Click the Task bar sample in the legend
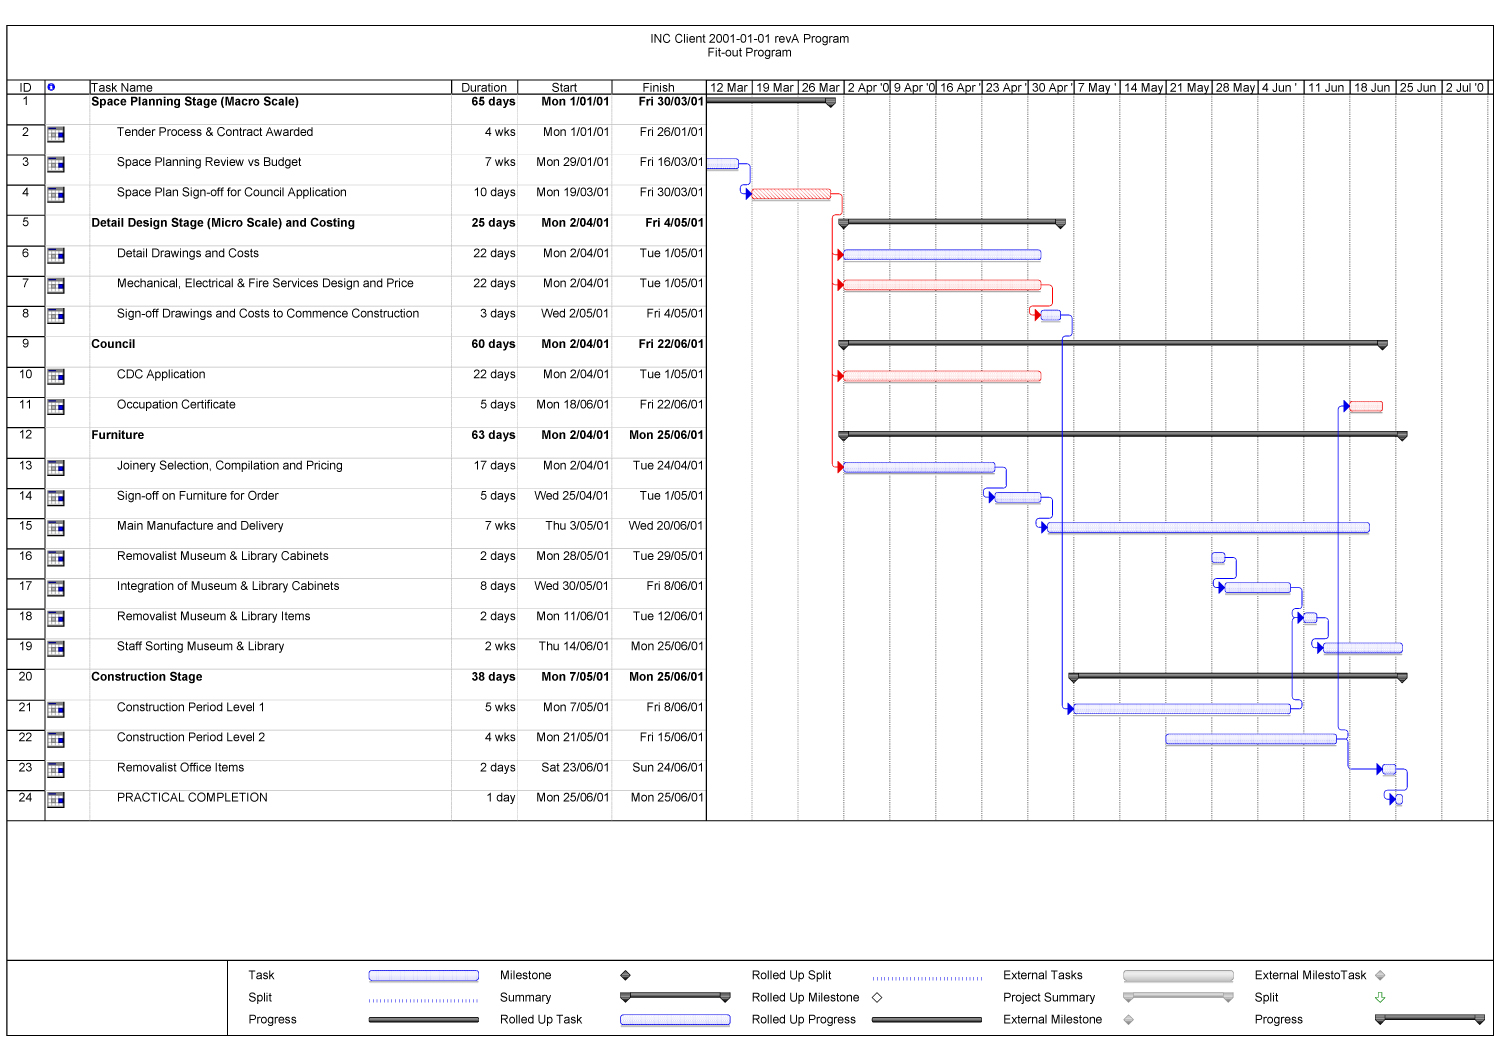The width and height of the screenshot is (1500, 1061). pos(424,976)
